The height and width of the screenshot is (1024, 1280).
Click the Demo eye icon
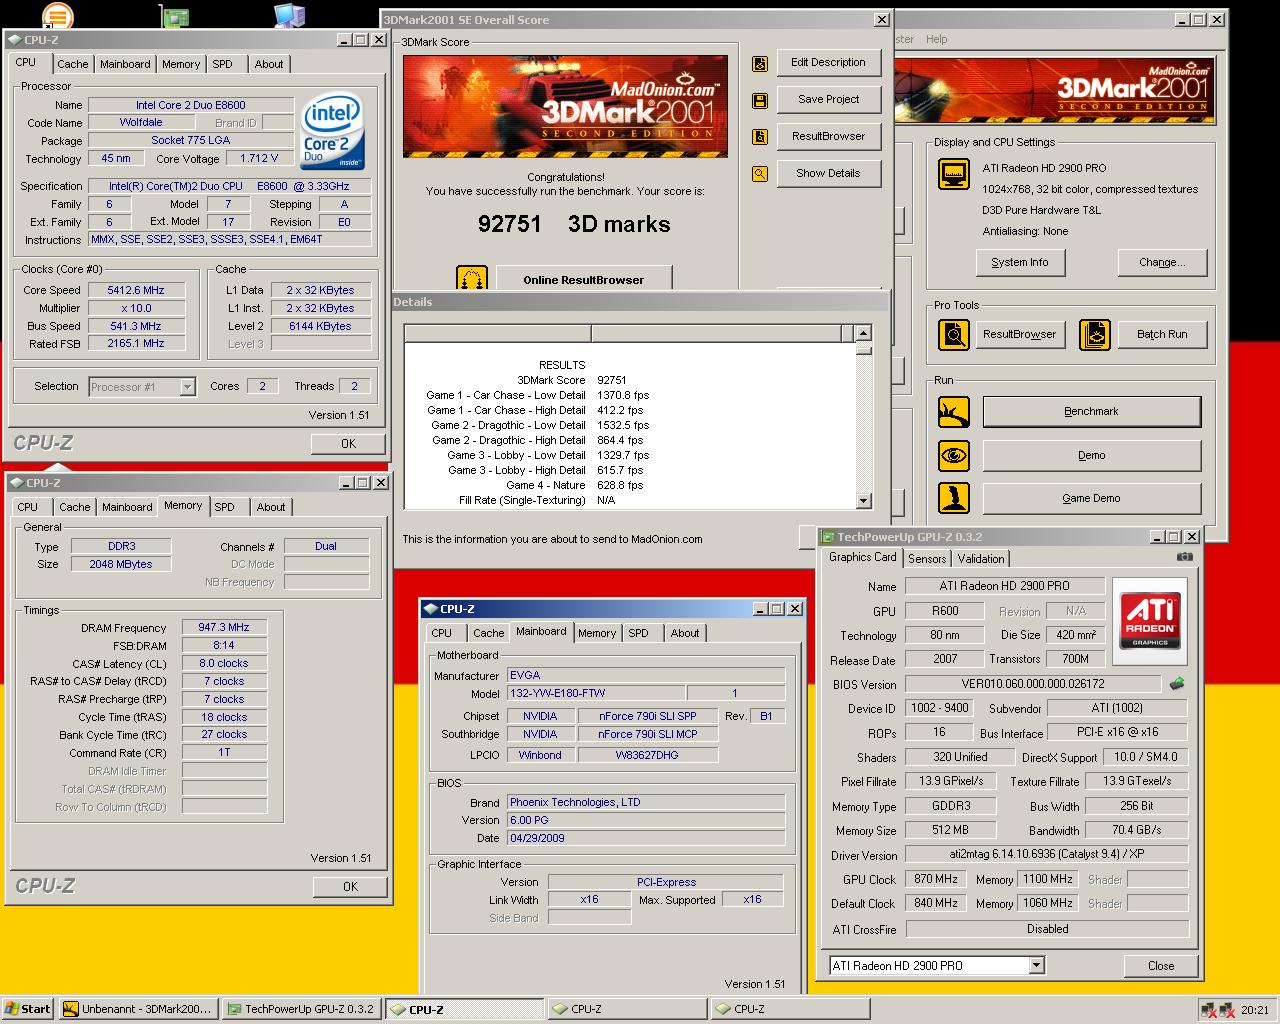pos(954,455)
